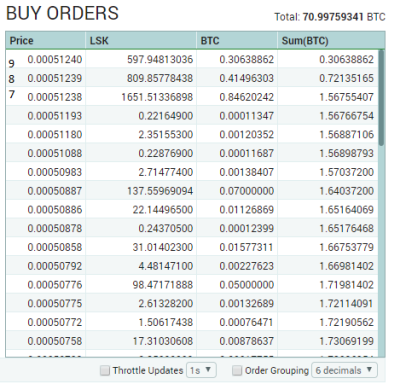The width and height of the screenshot is (400, 390).
Task: Click the total 70.99759341 BTC label
Action: (x=330, y=17)
